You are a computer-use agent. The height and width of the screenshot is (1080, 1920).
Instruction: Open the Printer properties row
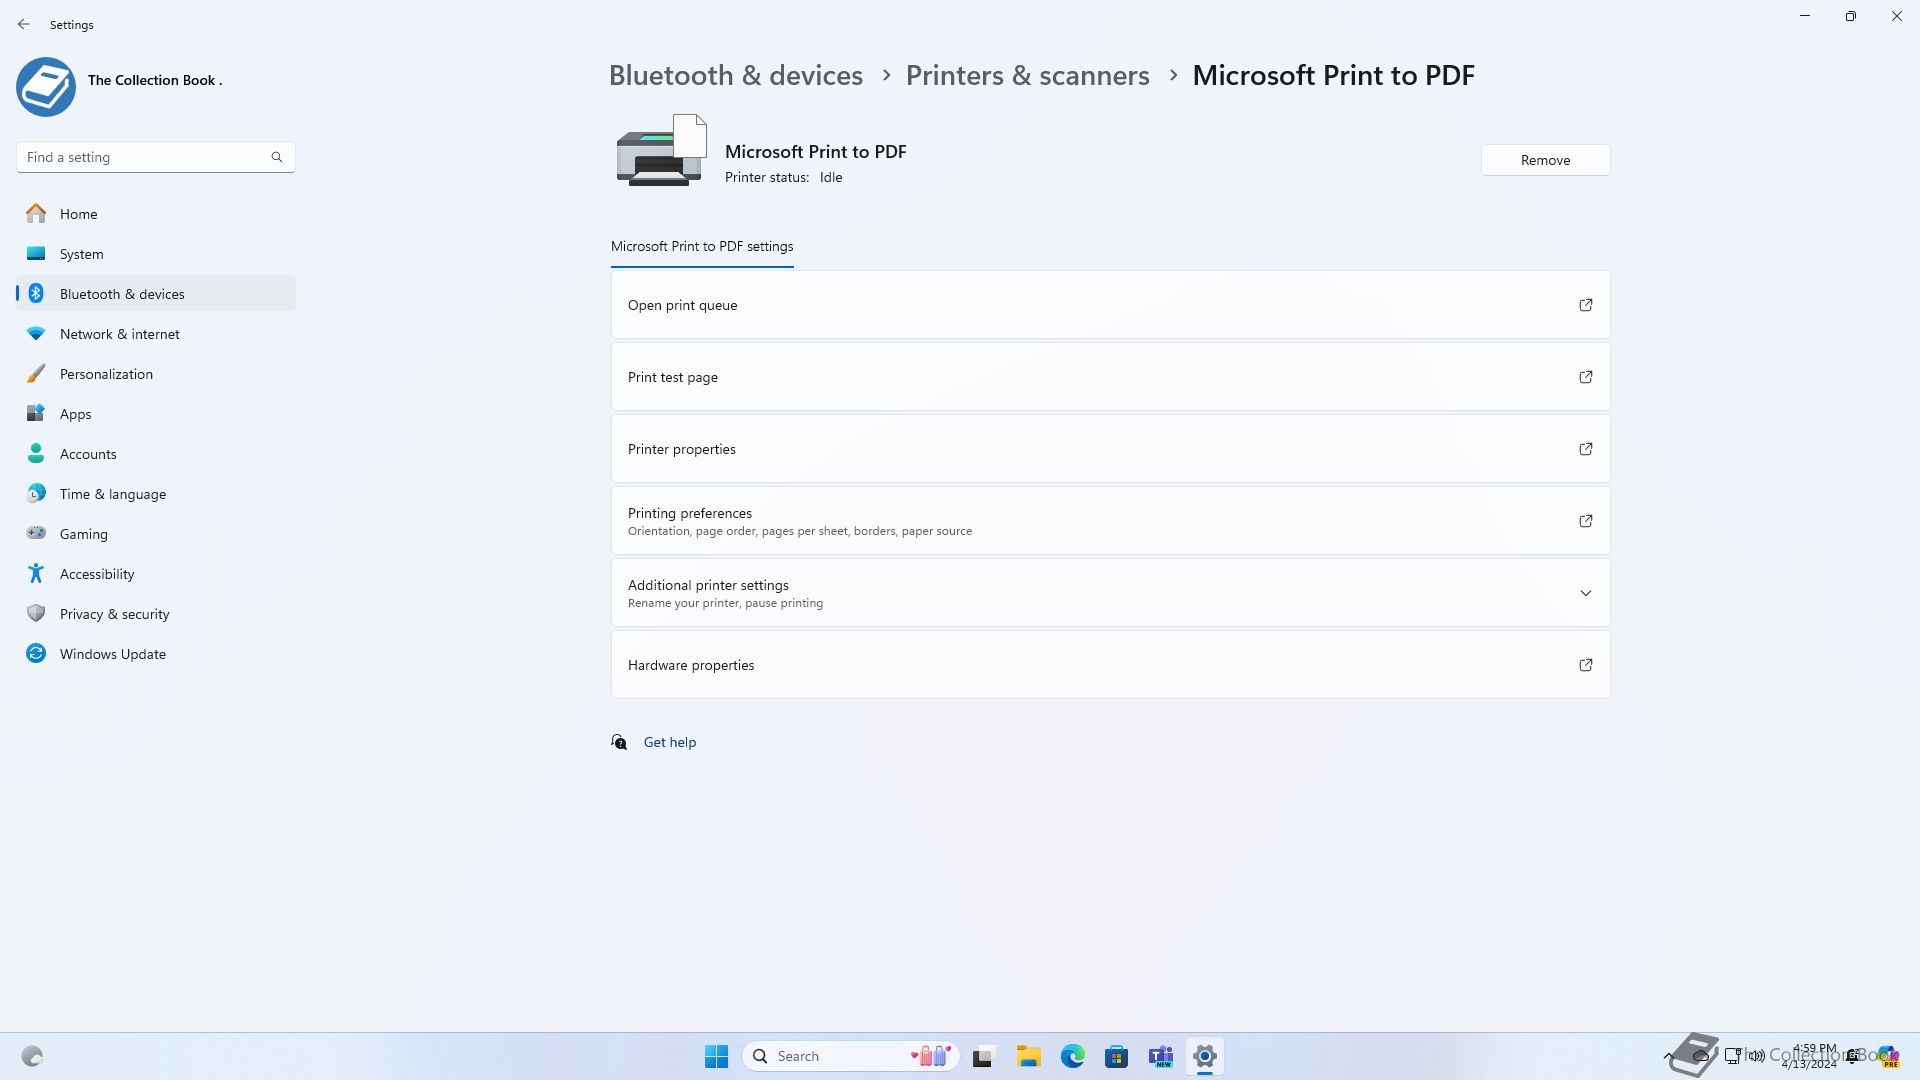tap(1110, 449)
